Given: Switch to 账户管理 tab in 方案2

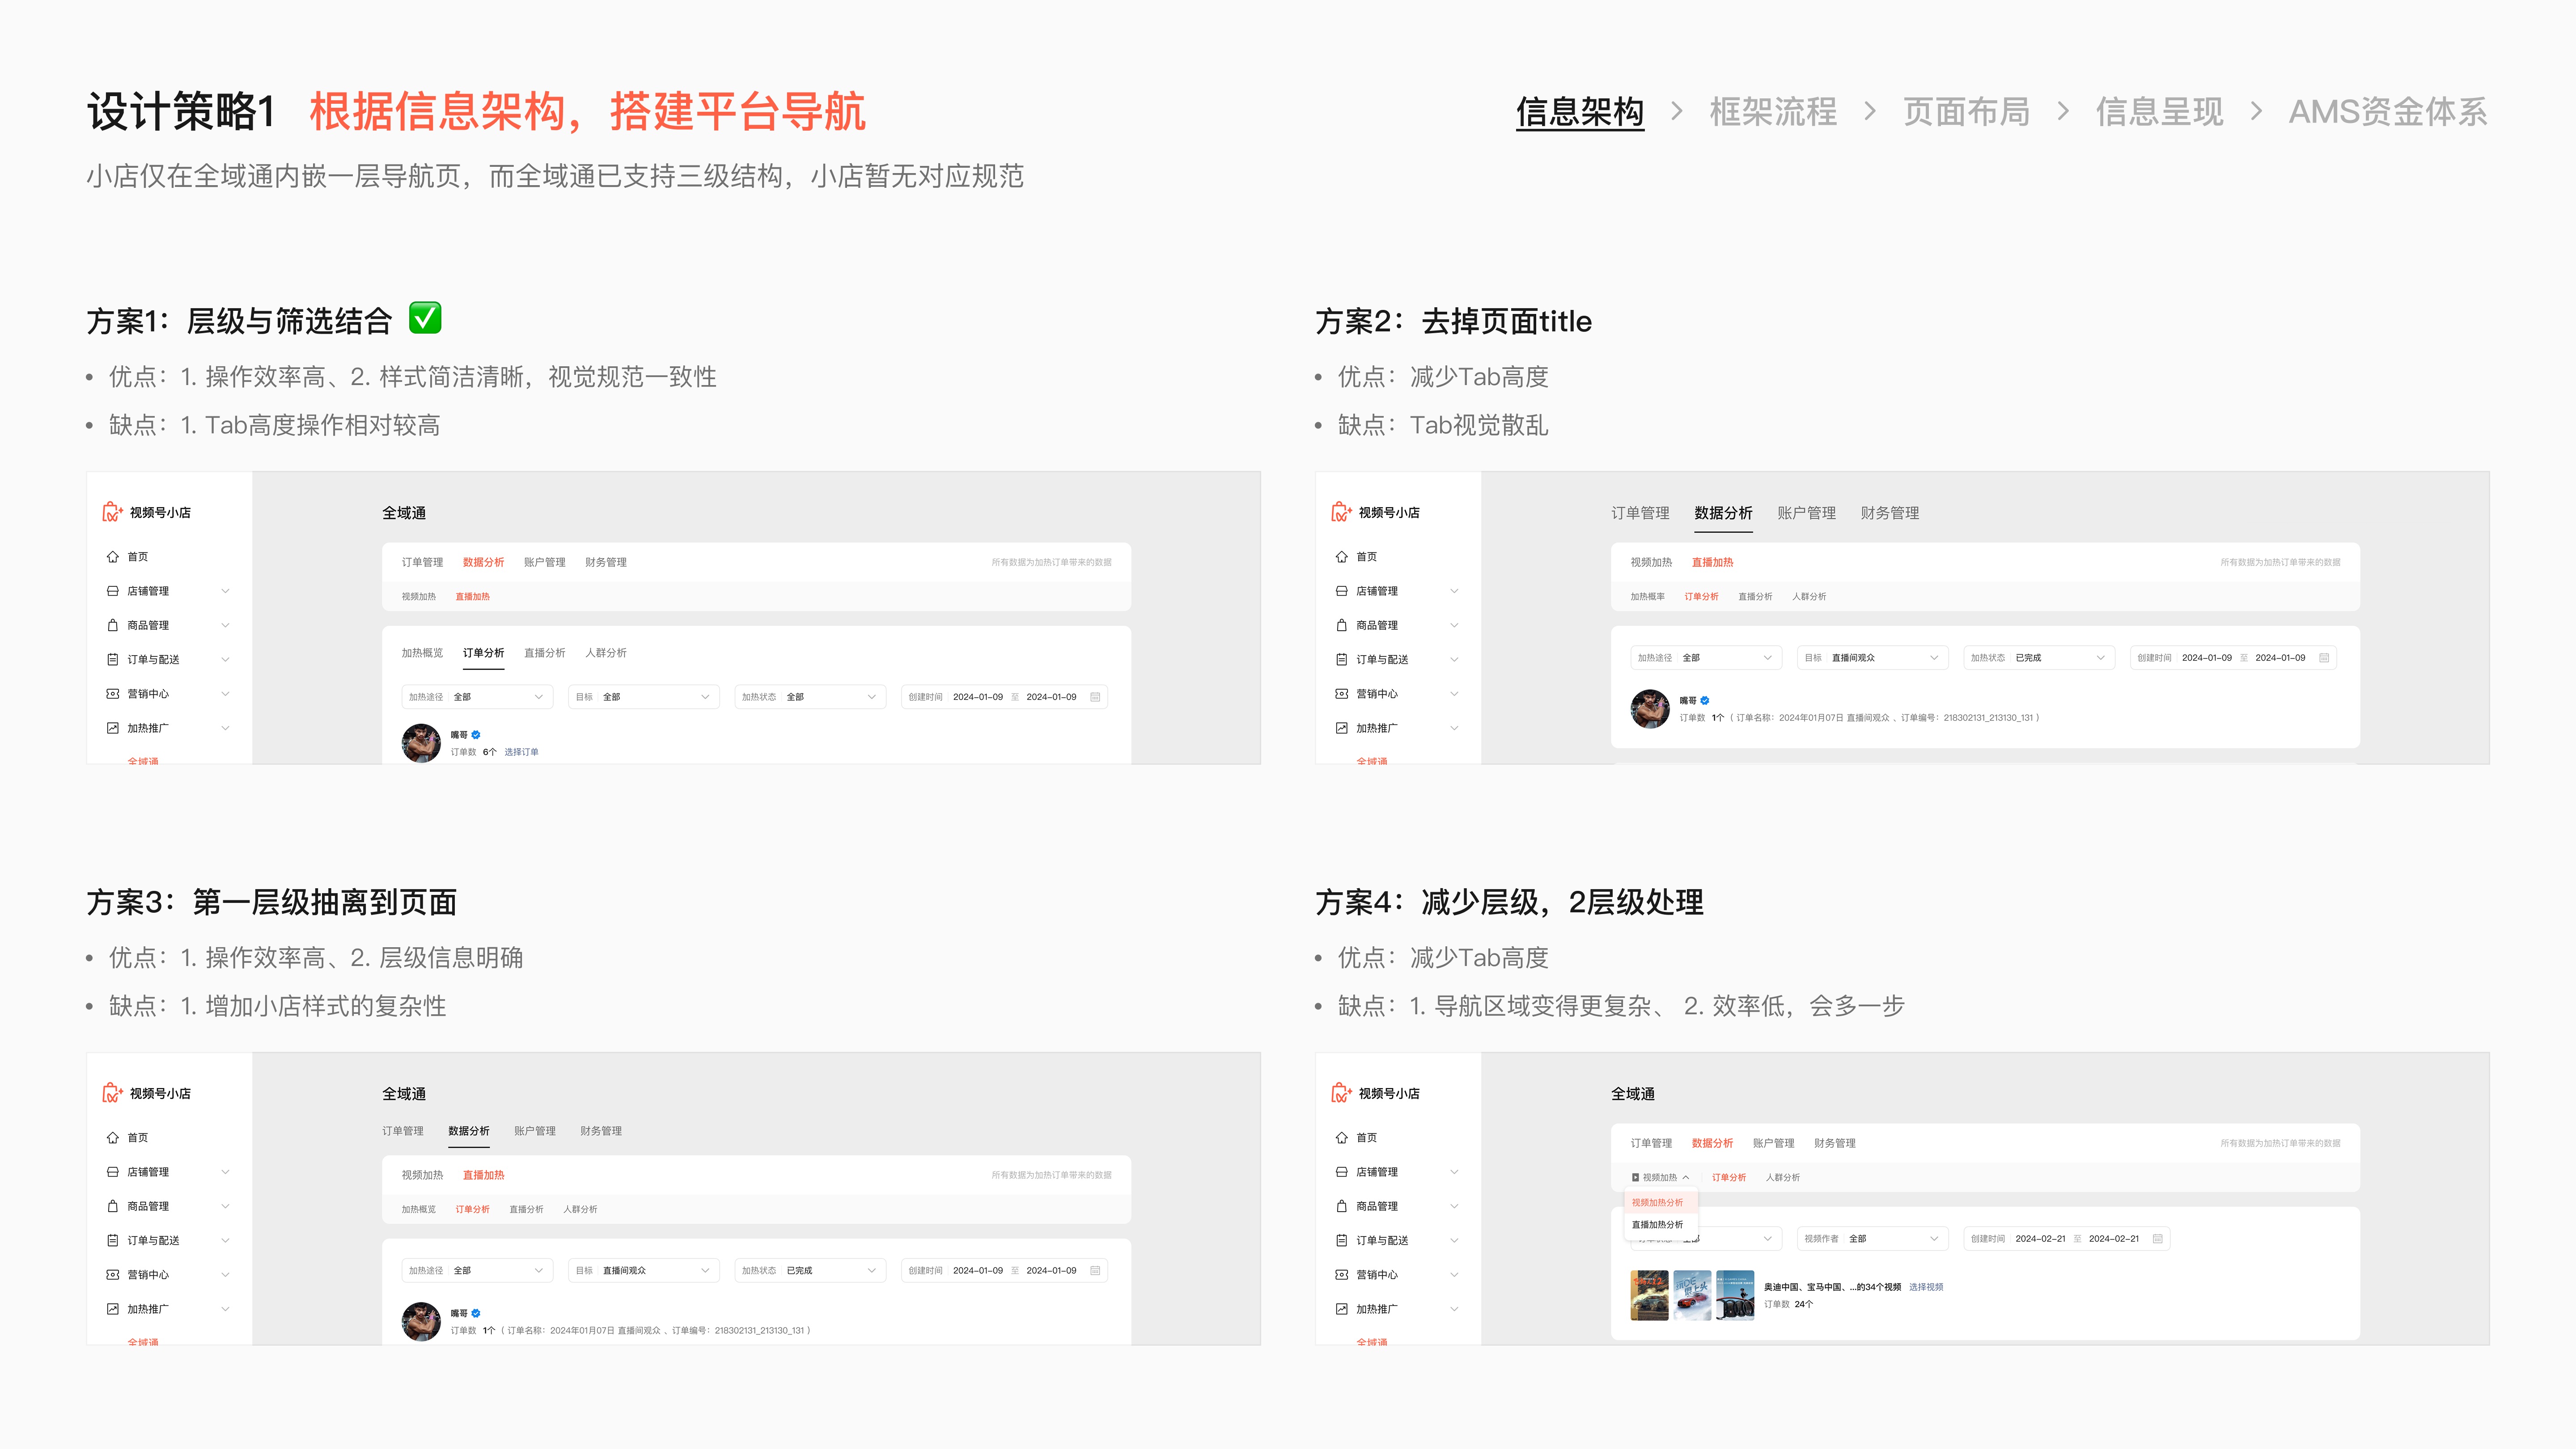Looking at the screenshot, I should pyautogui.click(x=1806, y=513).
